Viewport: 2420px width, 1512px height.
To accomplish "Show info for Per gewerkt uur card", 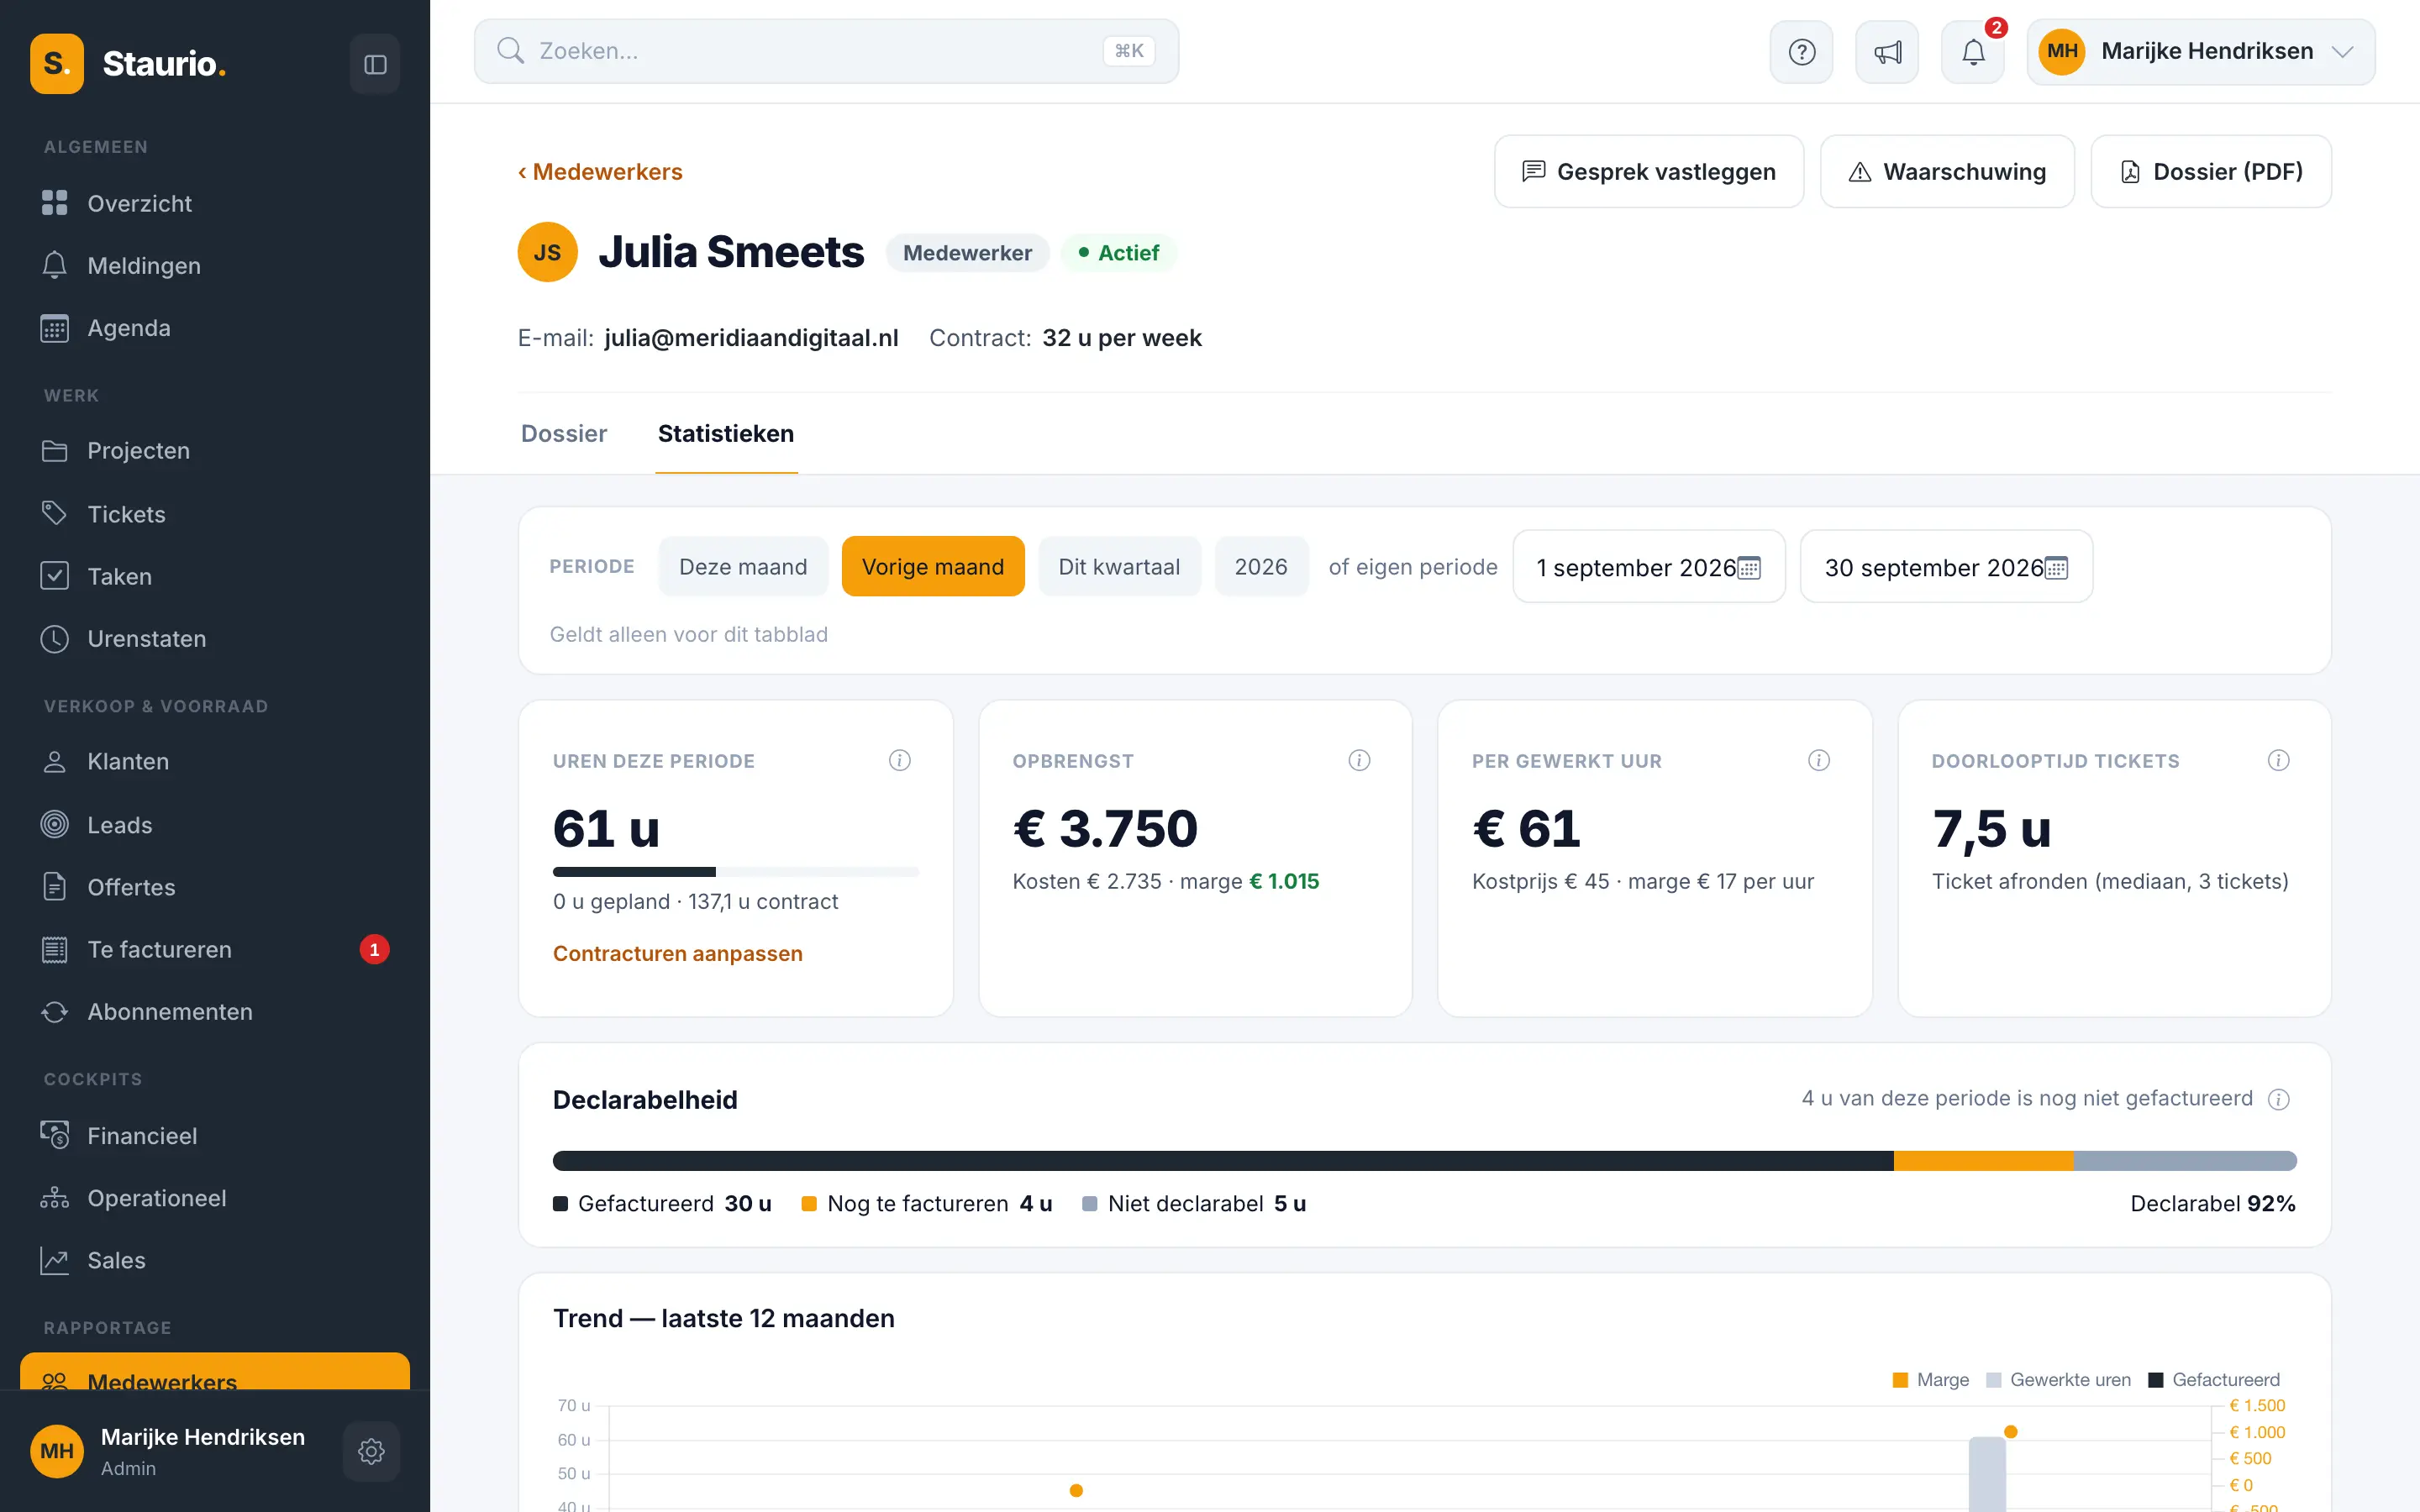I will click(1819, 760).
